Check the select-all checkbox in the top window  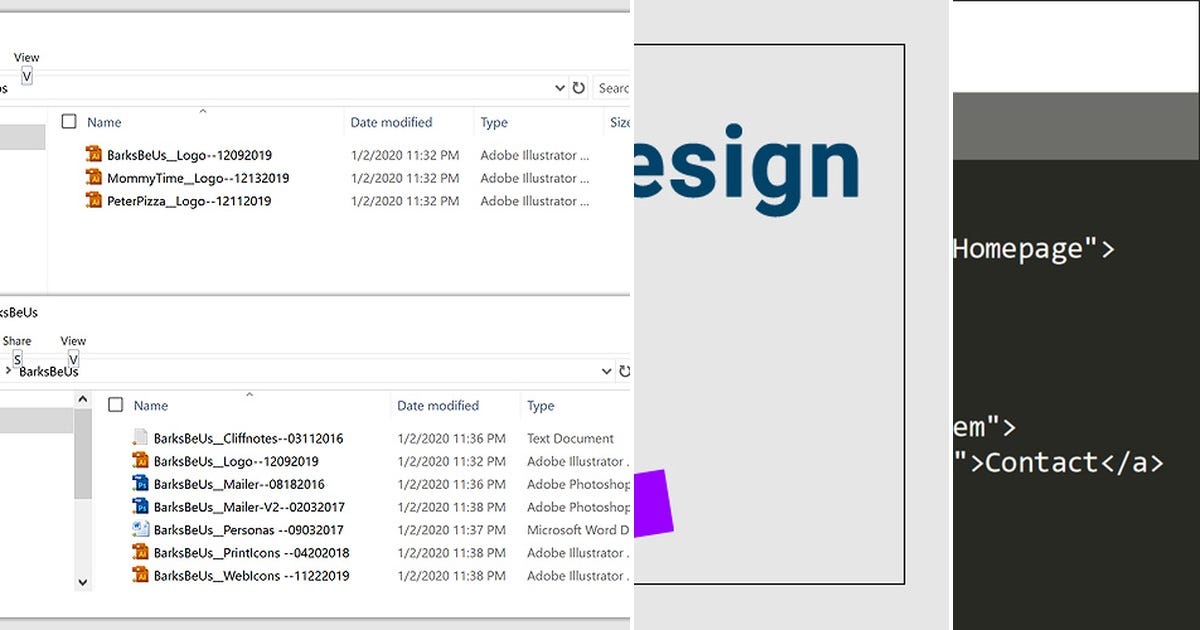coord(69,121)
